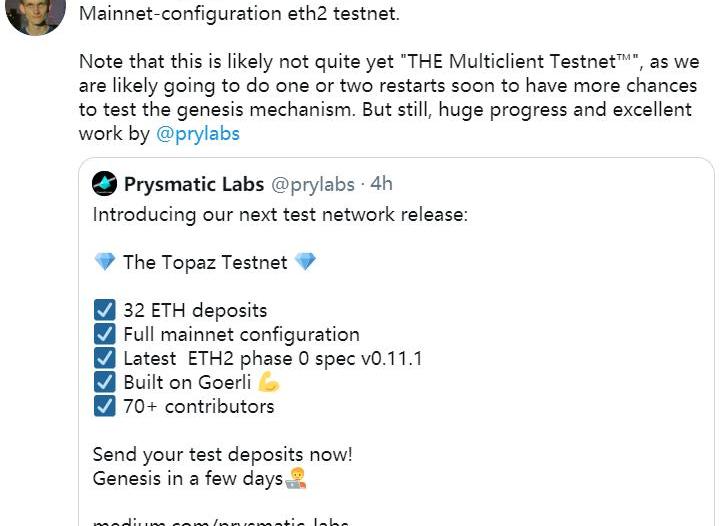The image size is (723, 526).
Task: Open the @prylabs mention after "work by"
Action: [x=198, y=133]
